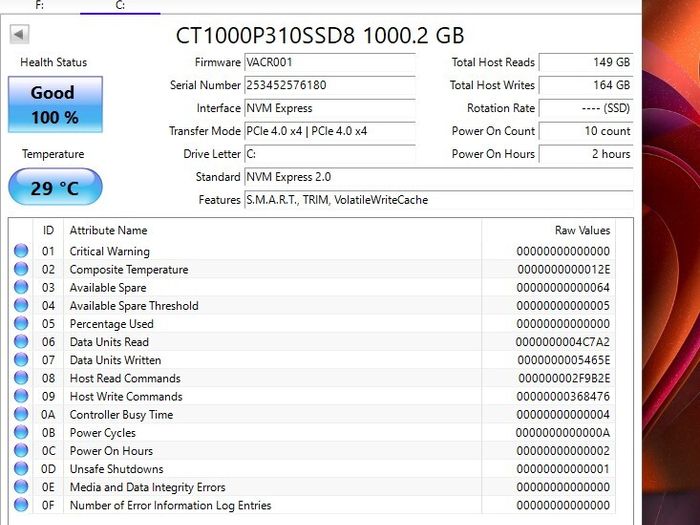Click the Standard field NVM Express 2.0
This screenshot has width=700, height=525.
pos(439,177)
